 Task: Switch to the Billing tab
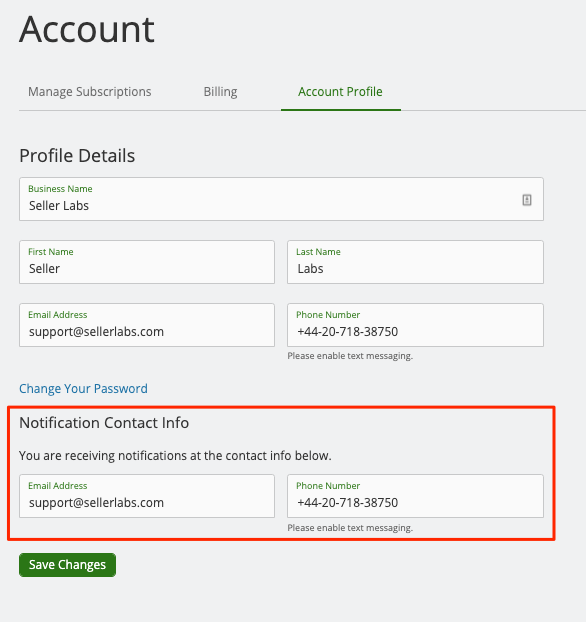pyautogui.click(x=220, y=92)
